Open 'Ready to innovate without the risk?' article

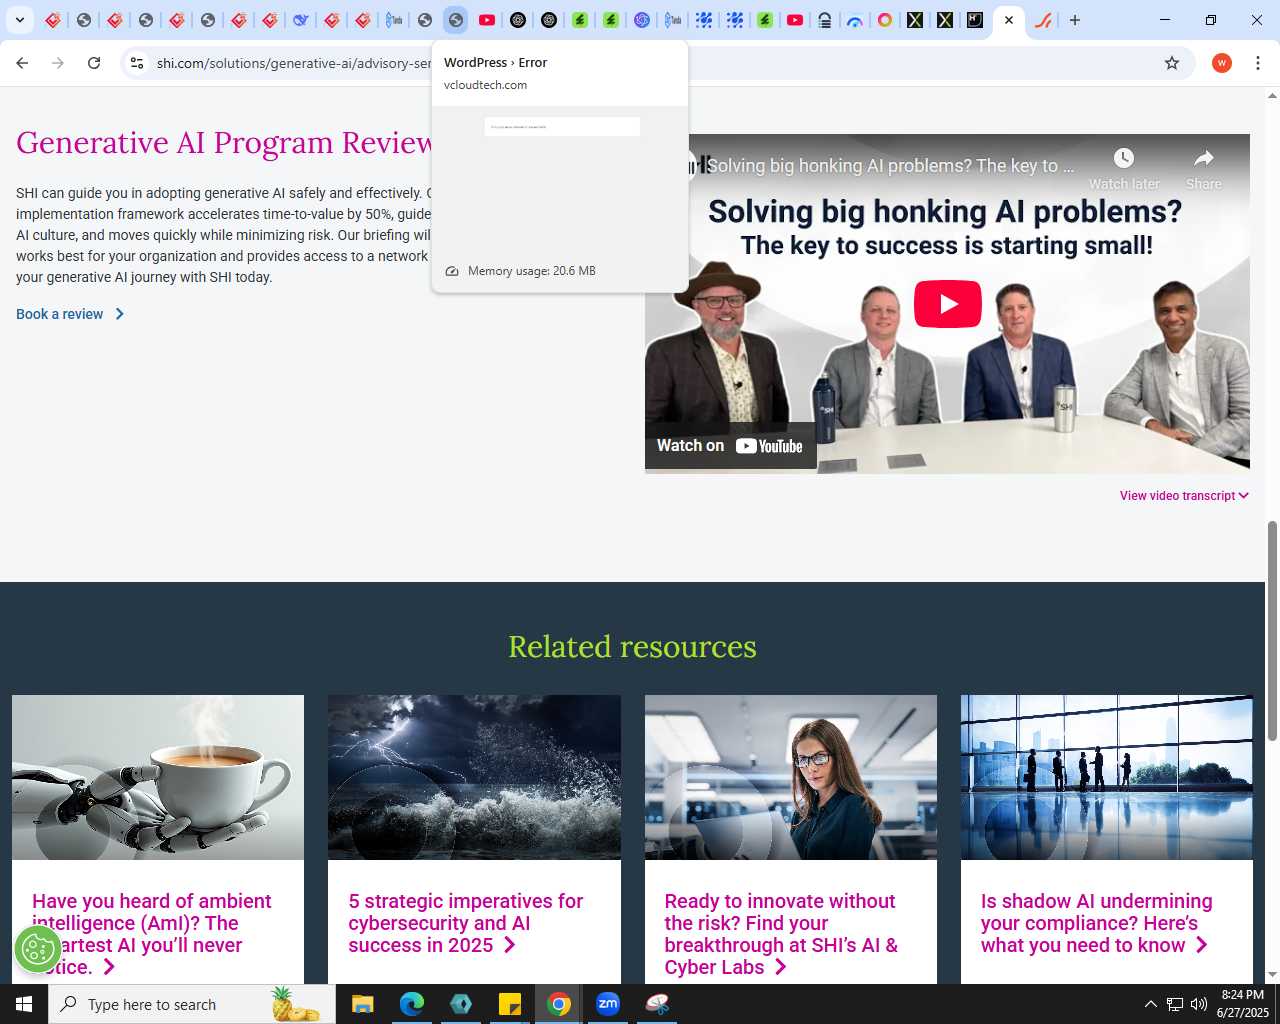[x=781, y=934]
